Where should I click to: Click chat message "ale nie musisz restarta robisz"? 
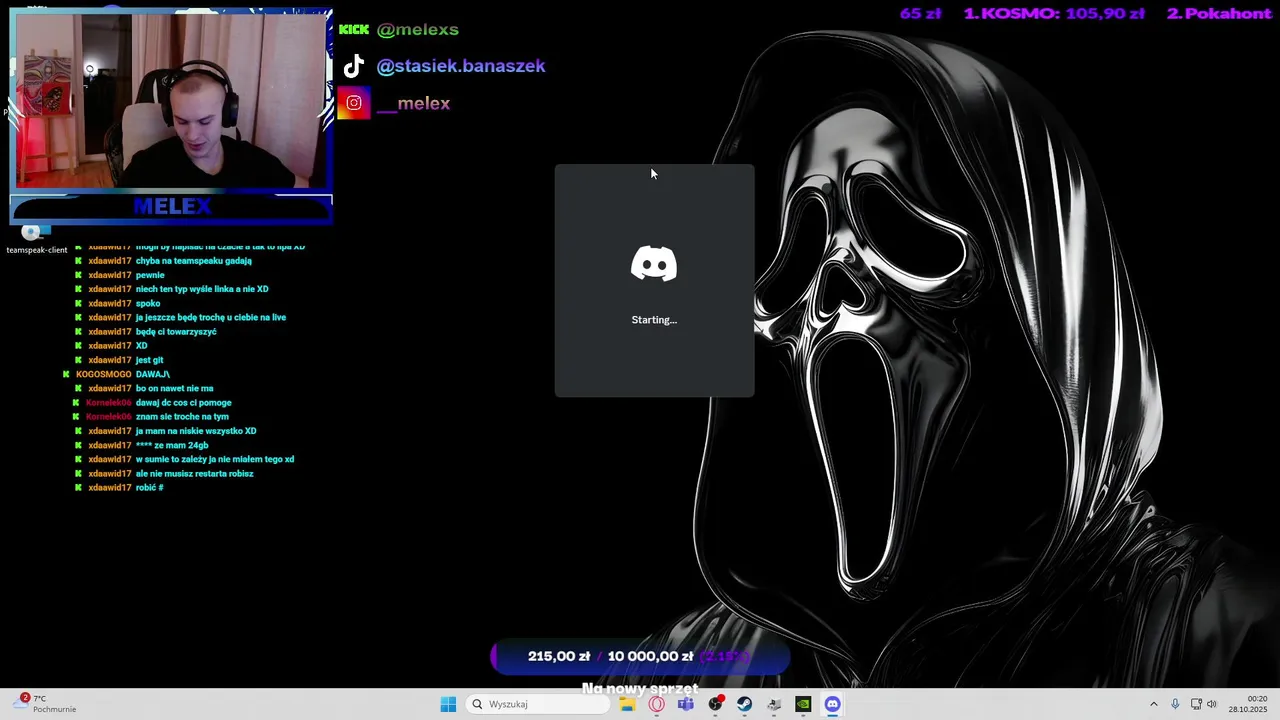point(195,473)
